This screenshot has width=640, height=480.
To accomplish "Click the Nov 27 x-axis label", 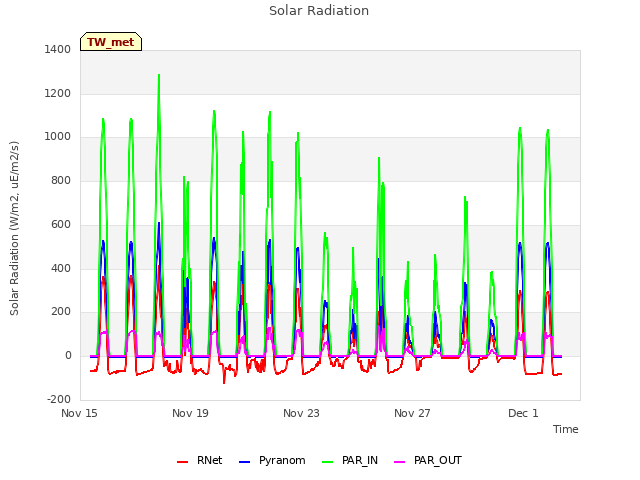I will pos(412,413).
